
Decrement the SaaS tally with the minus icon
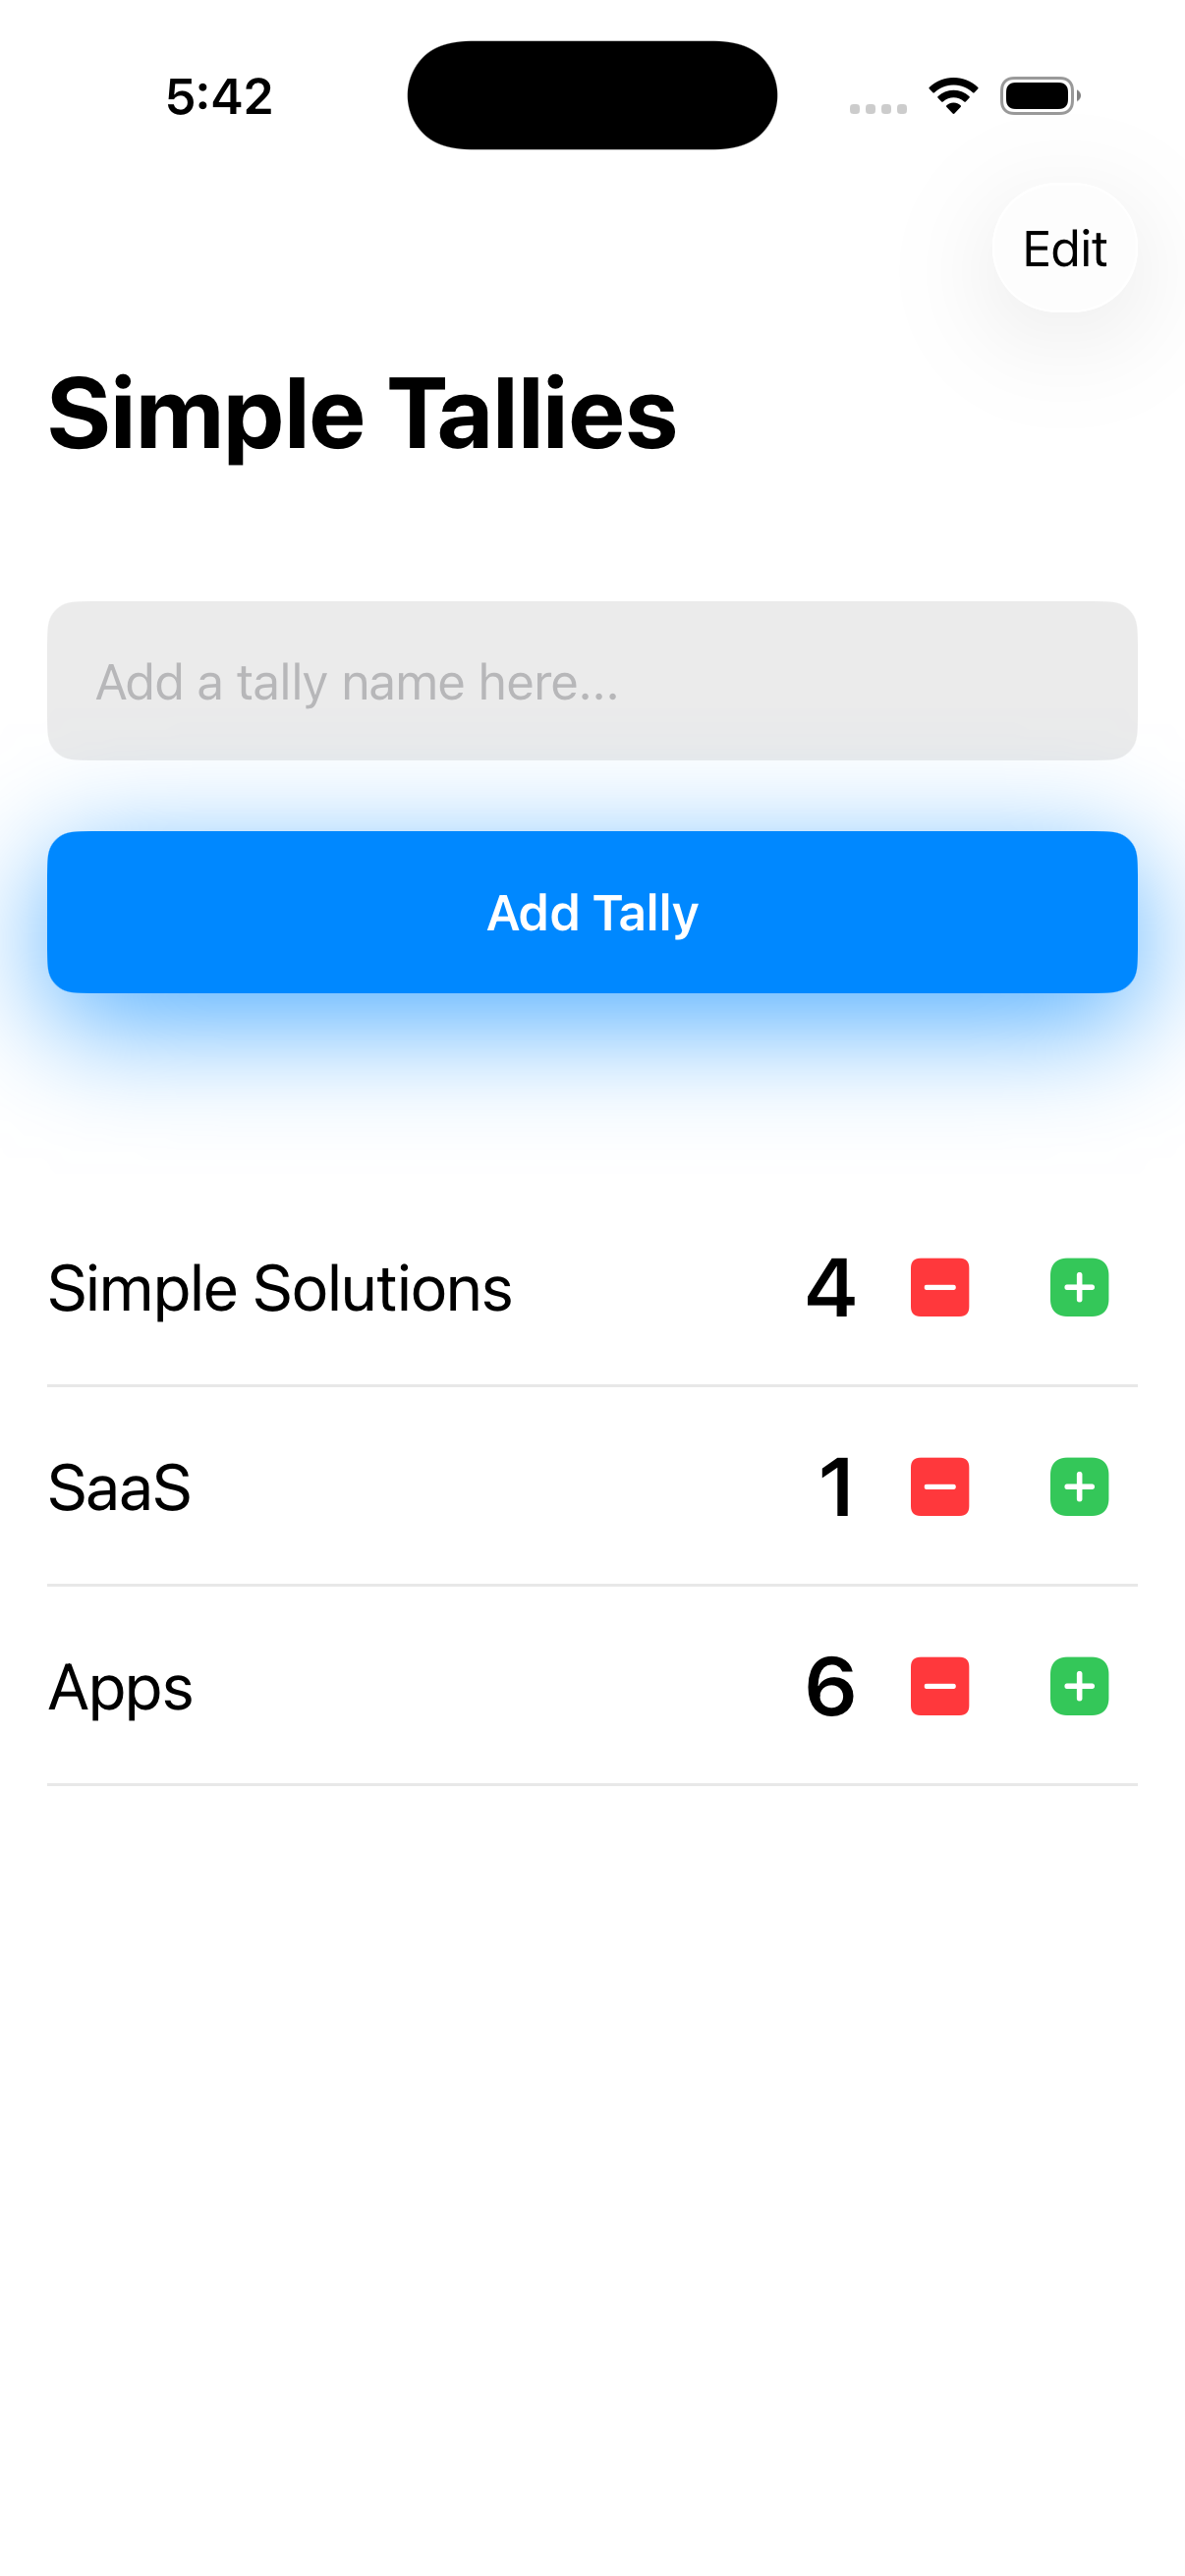939,1487
